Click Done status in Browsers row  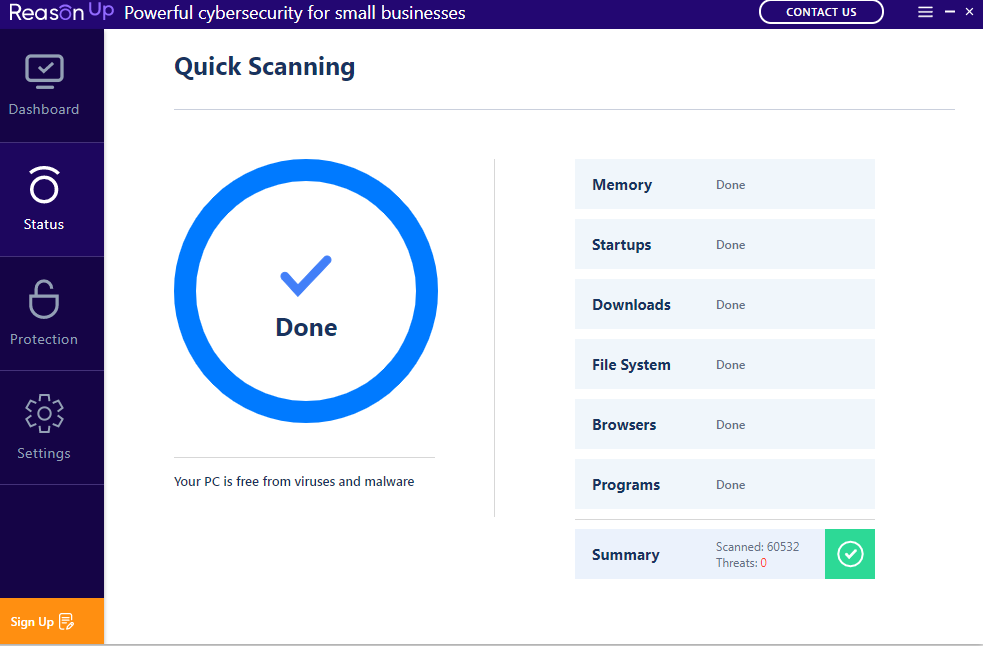pos(730,425)
